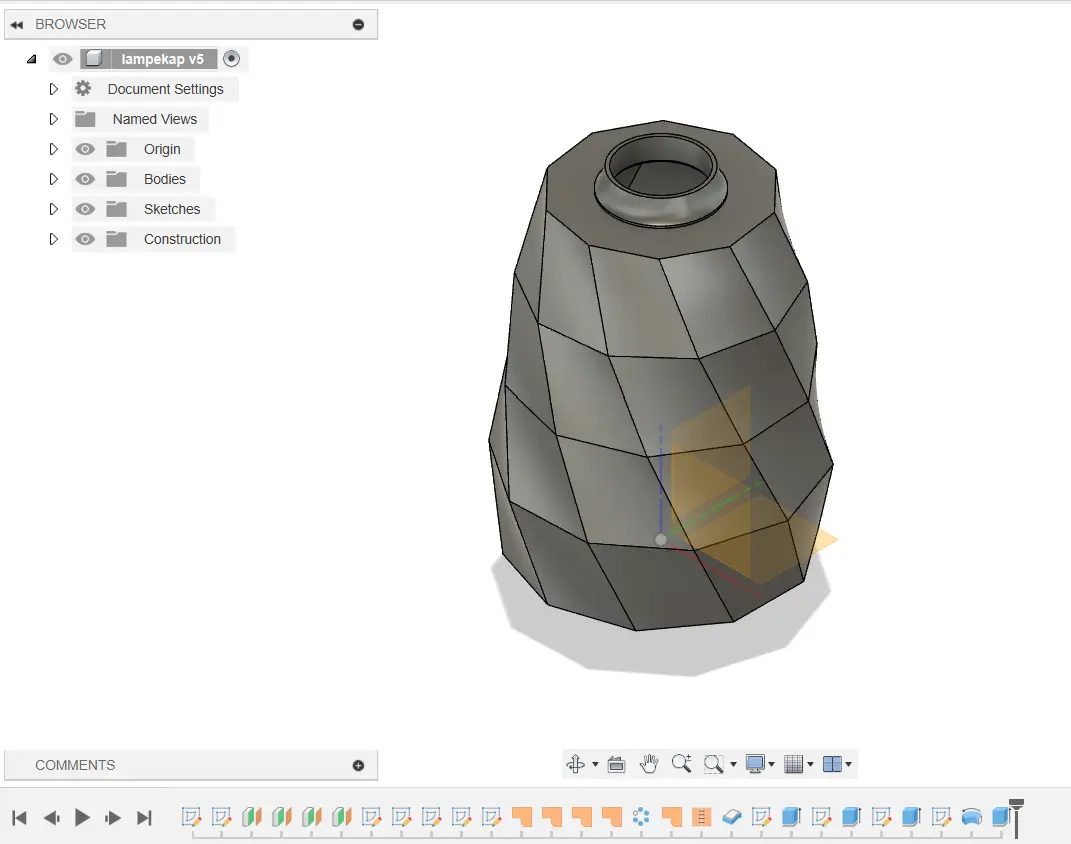Open the Viewports dropdown arrow
This screenshot has height=844, width=1071.
click(x=848, y=764)
